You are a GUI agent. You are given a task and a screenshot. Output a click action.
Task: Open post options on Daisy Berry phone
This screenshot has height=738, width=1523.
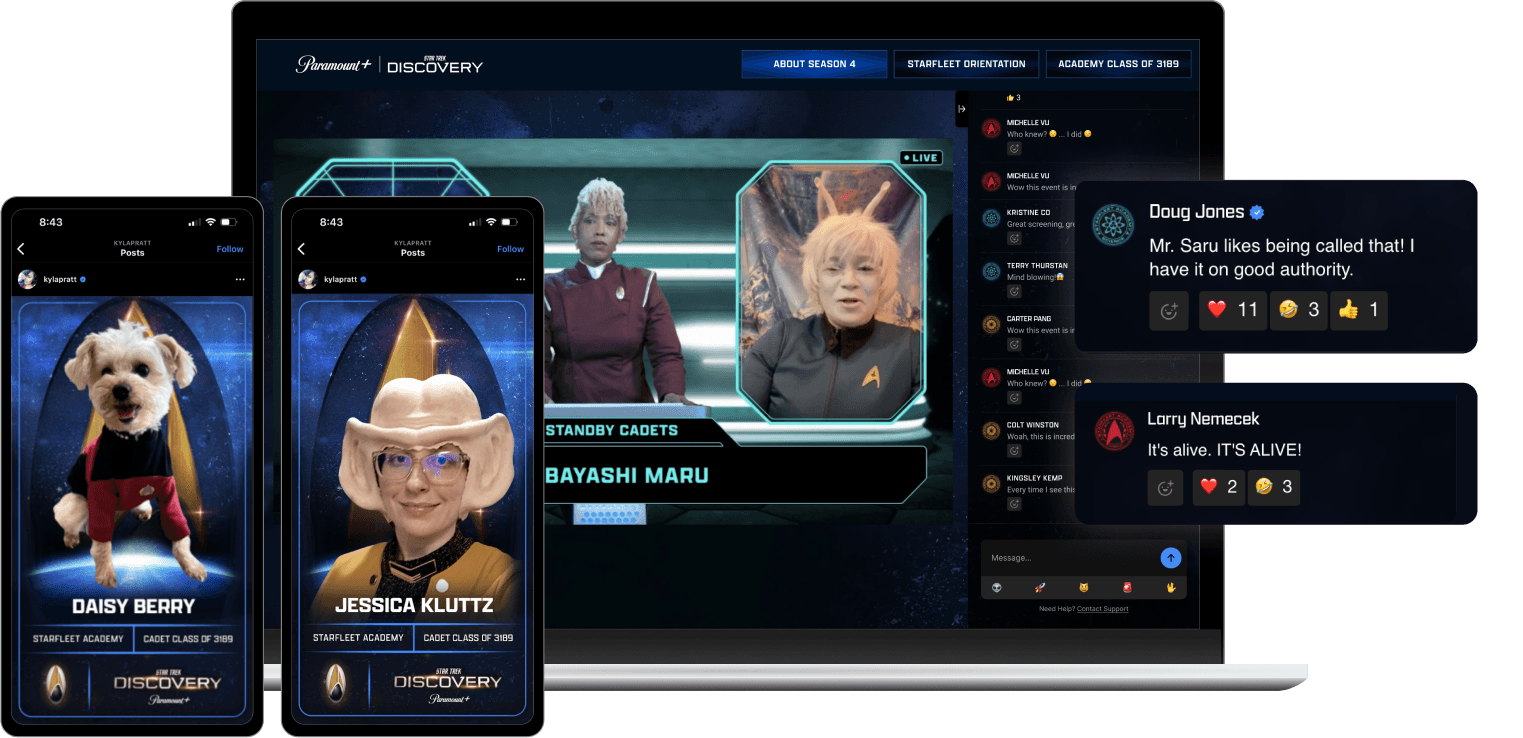click(x=239, y=280)
